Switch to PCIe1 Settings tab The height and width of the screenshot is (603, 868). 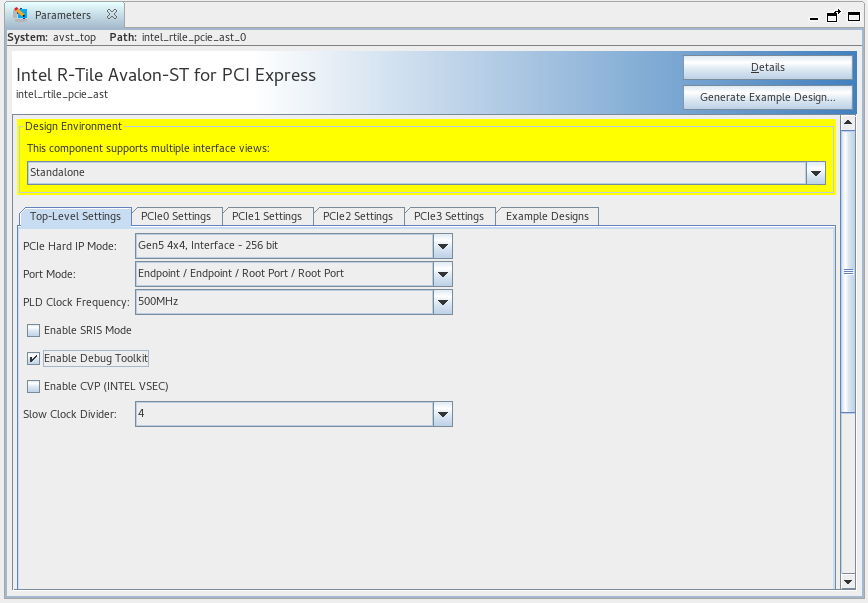click(x=267, y=217)
